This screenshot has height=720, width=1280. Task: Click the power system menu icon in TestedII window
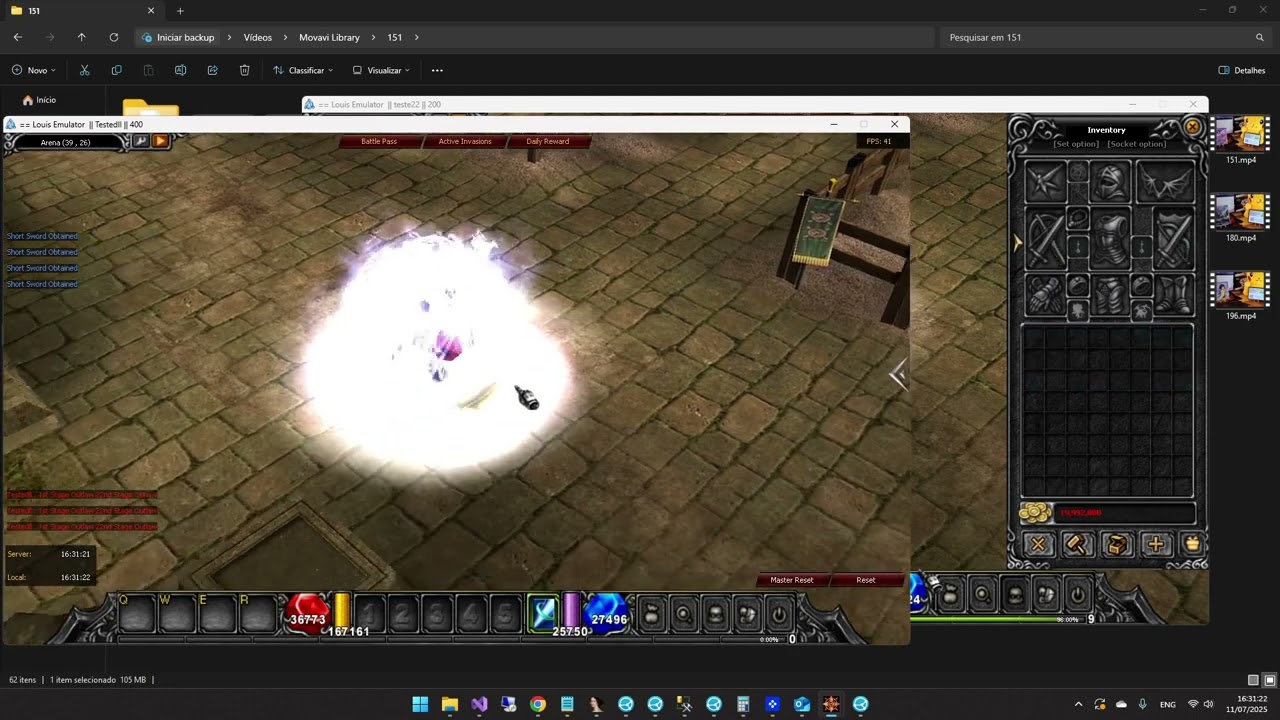point(779,614)
